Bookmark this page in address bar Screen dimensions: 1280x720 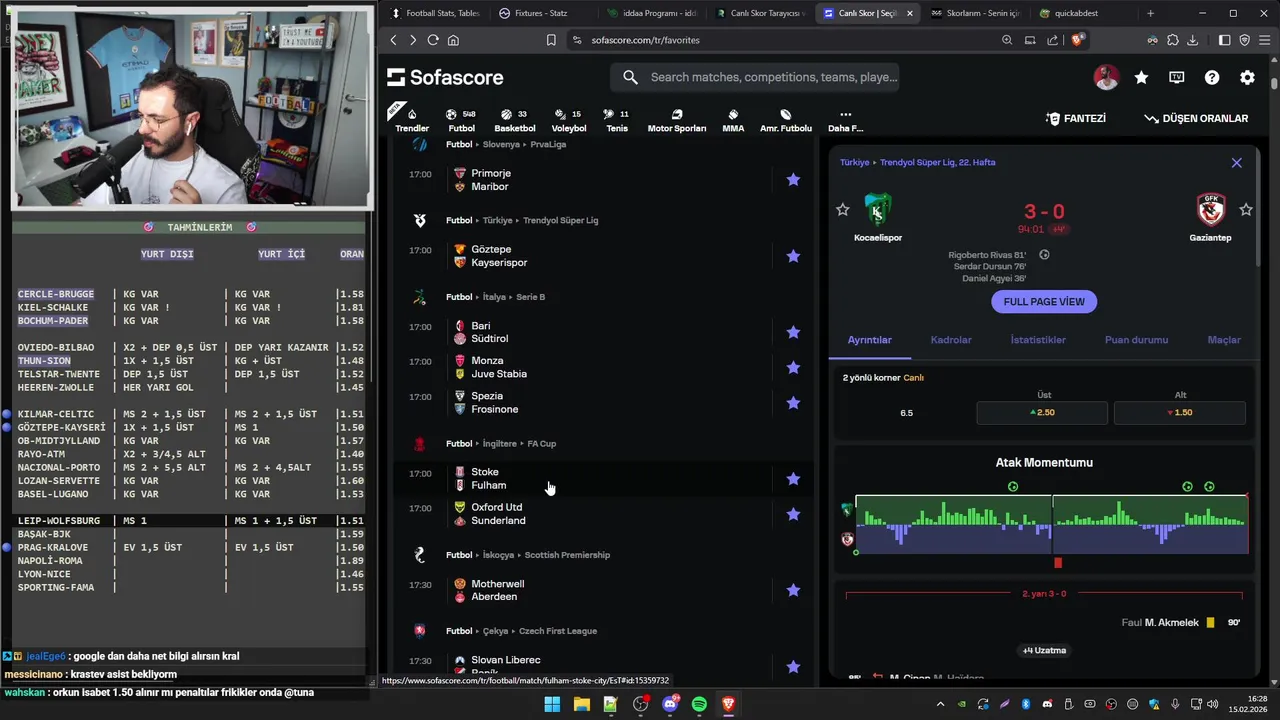[x=551, y=40]
